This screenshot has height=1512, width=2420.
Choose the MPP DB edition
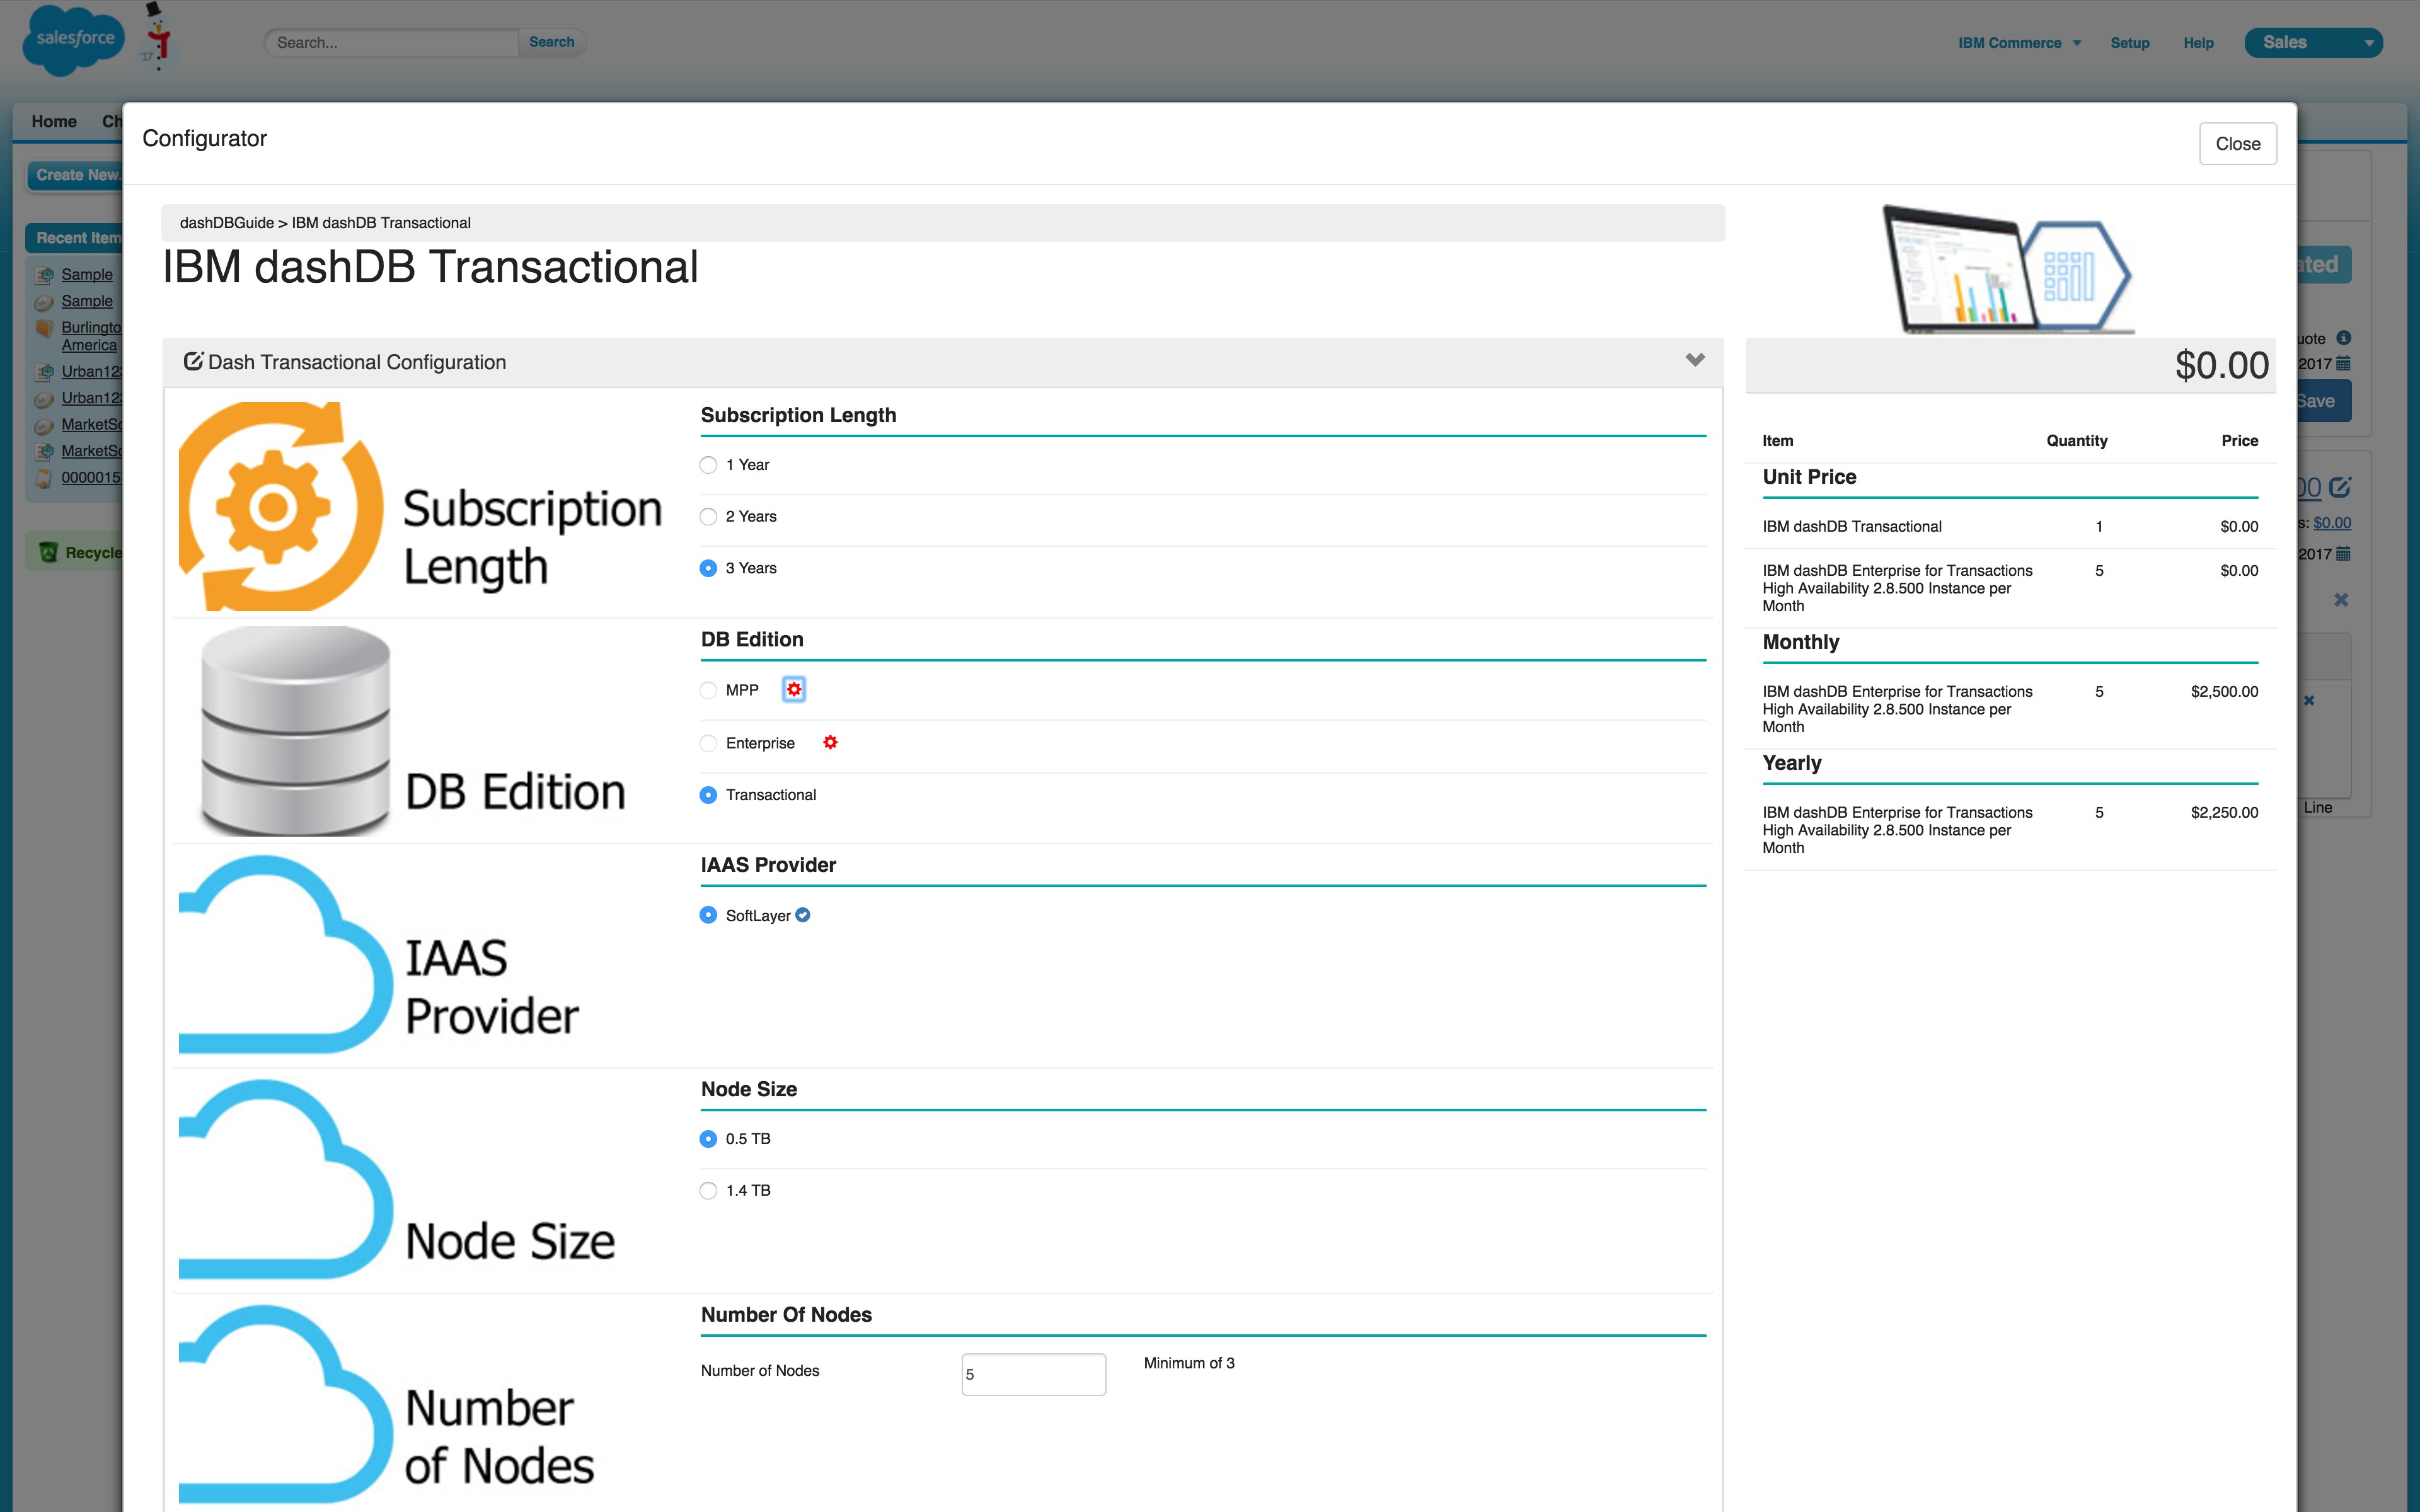(708, 690)
